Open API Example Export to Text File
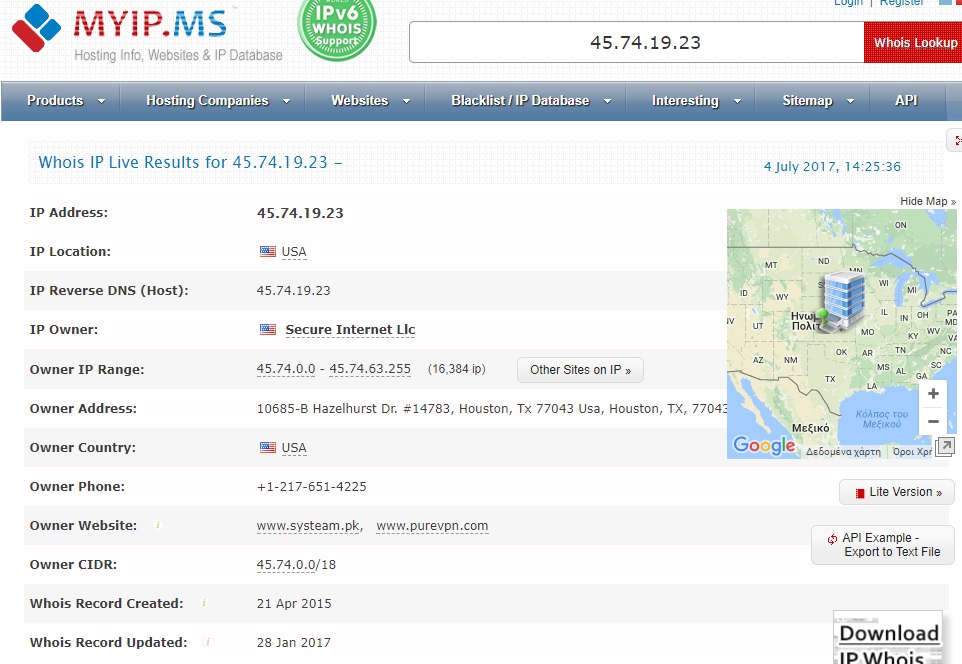The image size is (962, 664). pos(883,545)
